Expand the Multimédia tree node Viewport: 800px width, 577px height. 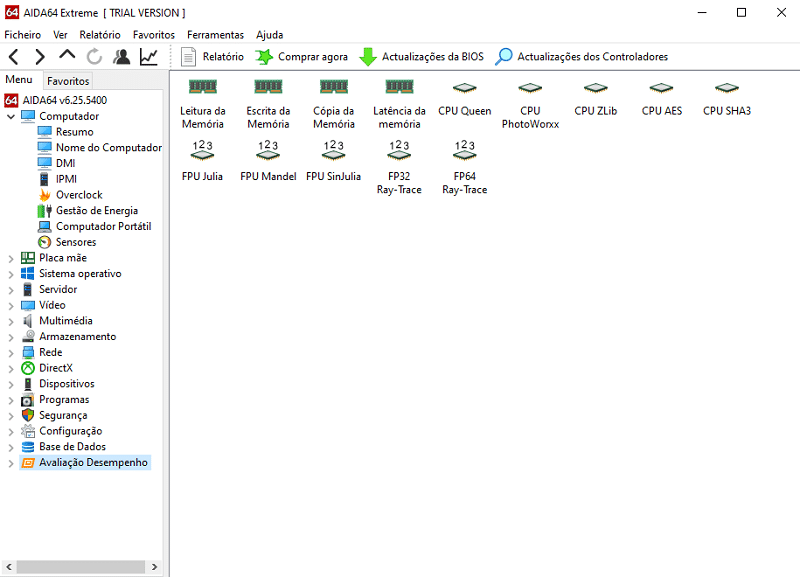[x=11, y=322]
